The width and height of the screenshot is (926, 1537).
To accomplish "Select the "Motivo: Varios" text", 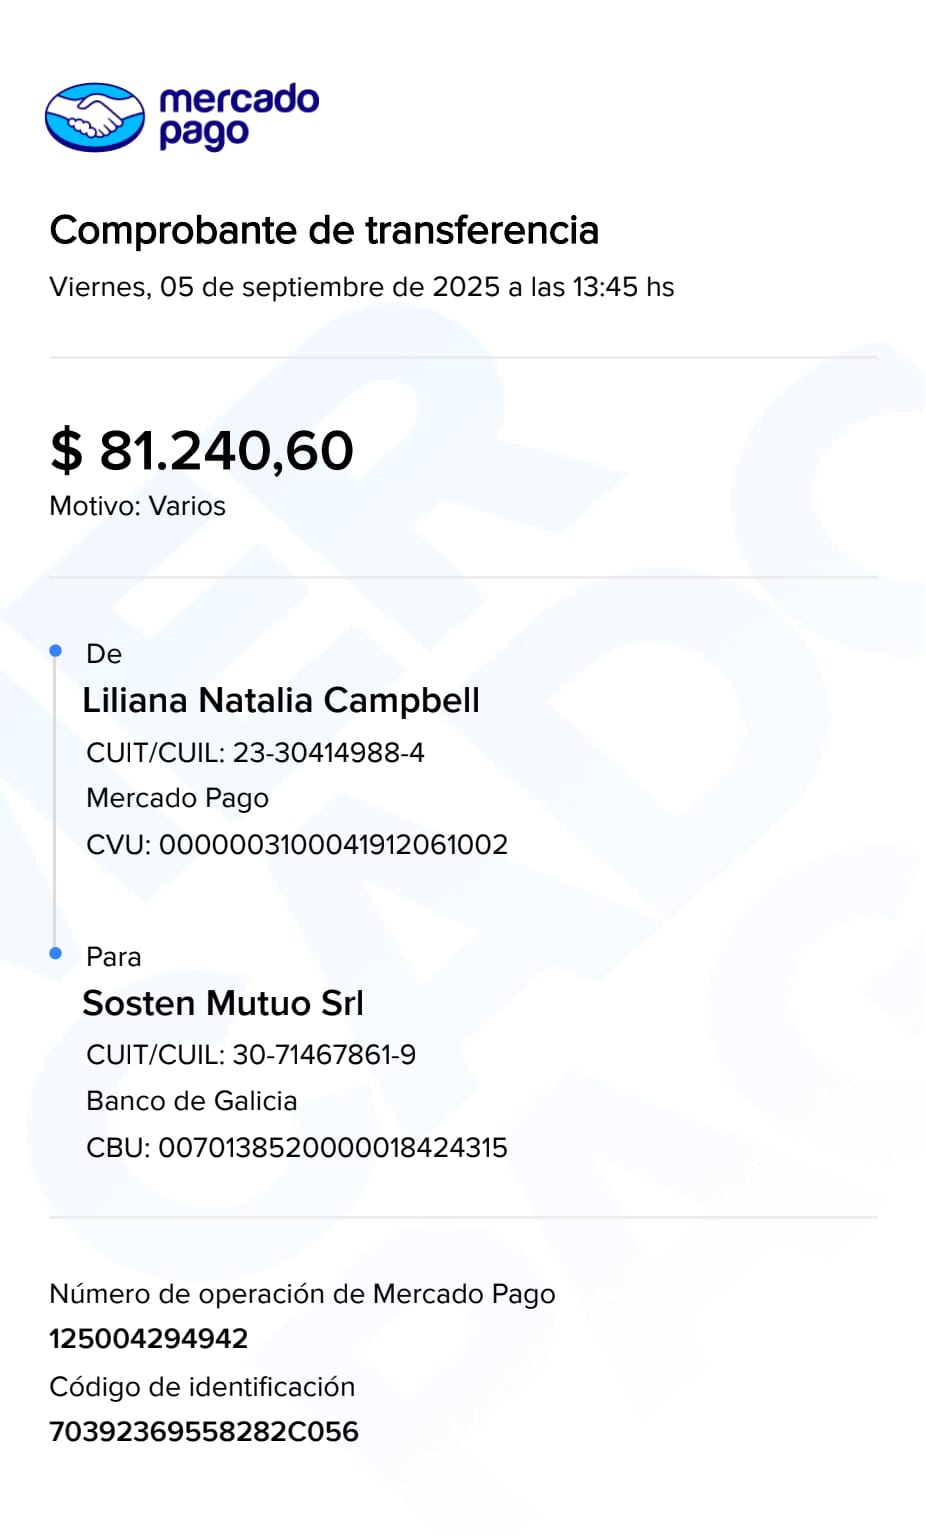I will 137,506.
